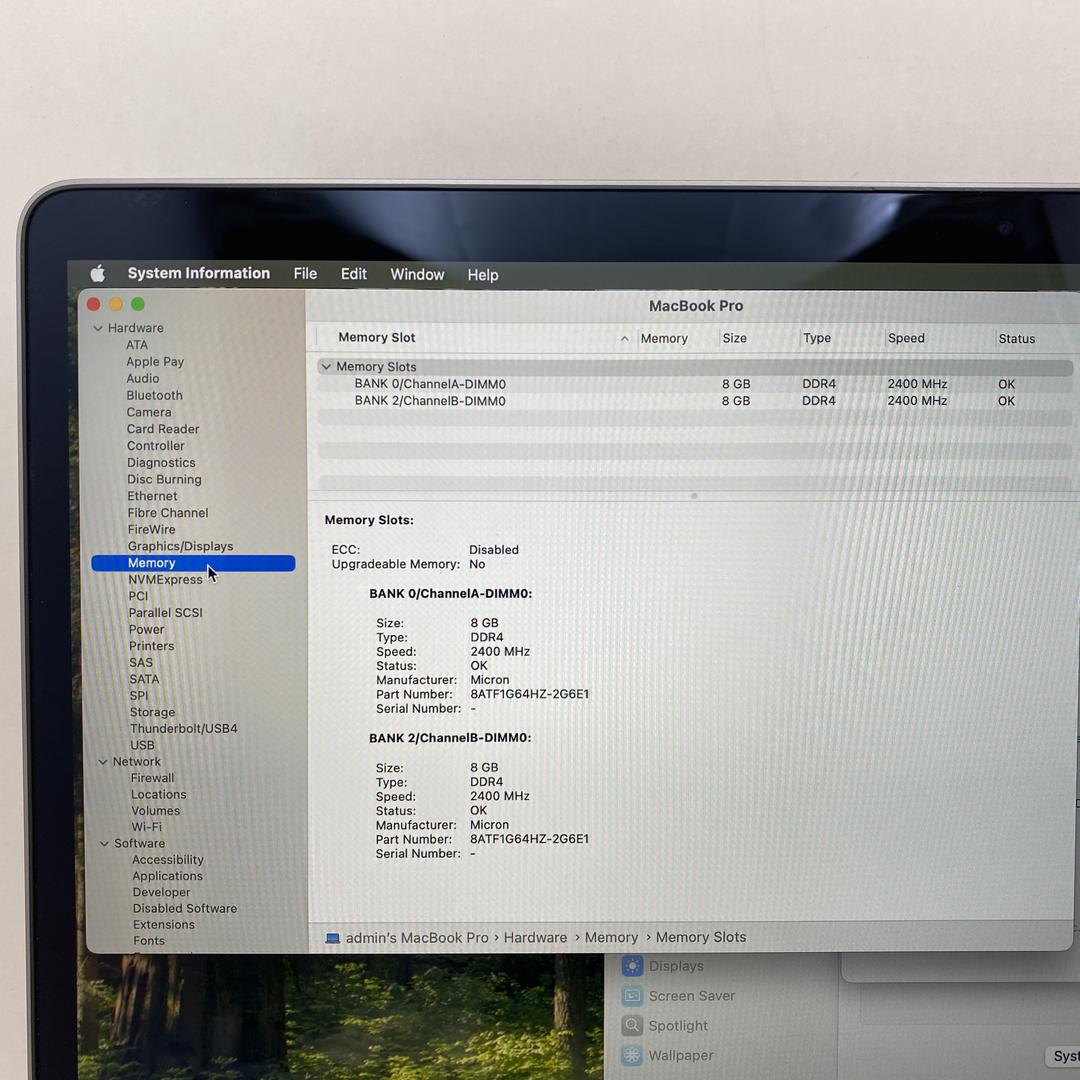Click the Speed column header
Image resolution: width=1080 pixels, height=1080 pixels.
pyautogui.click(x=906, y=338)
